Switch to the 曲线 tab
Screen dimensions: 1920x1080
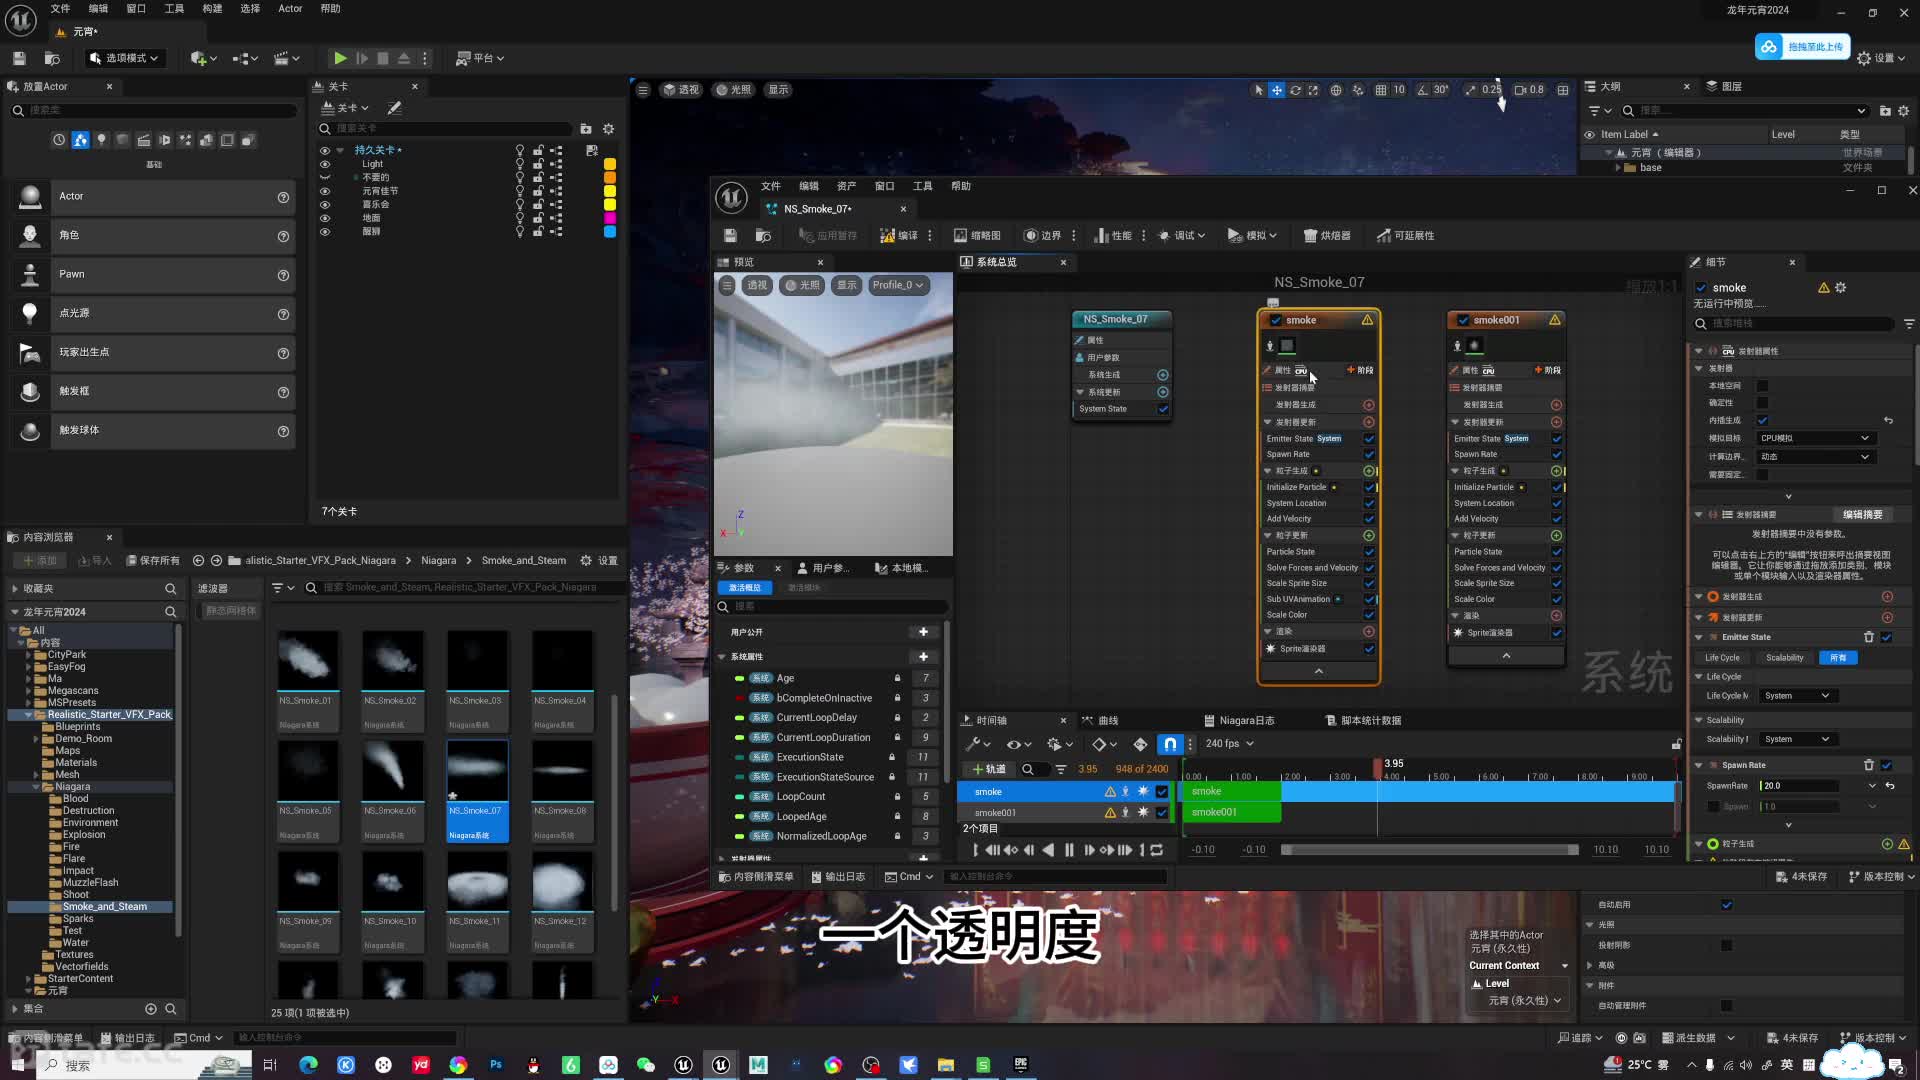pos(1100,720)
